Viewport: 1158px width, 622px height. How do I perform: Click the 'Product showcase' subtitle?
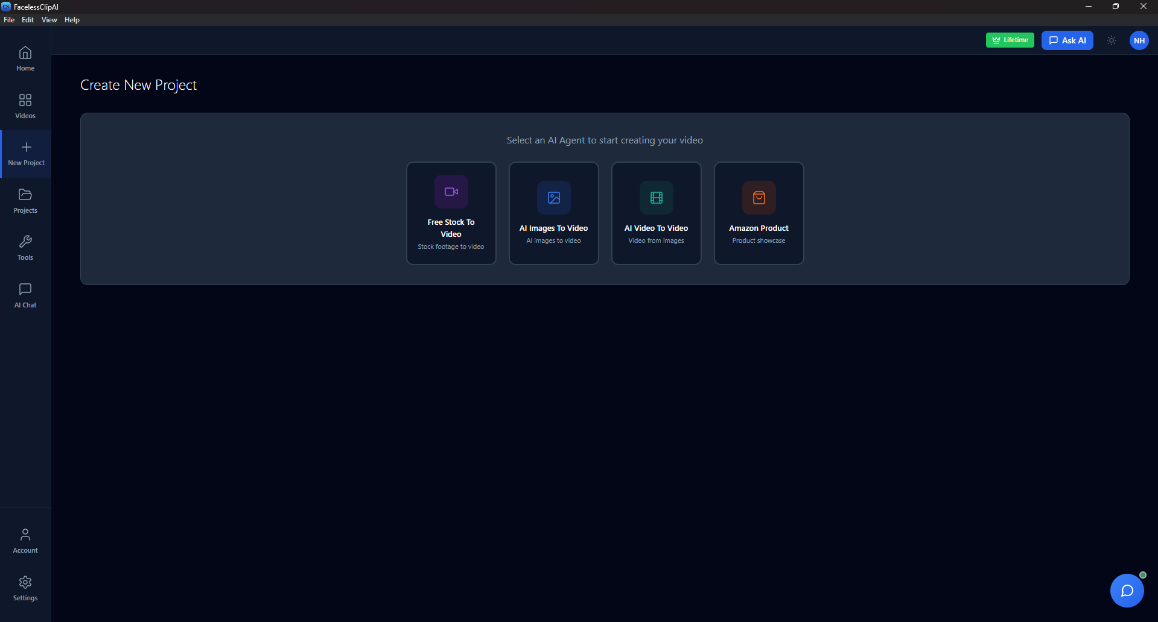[x=758, y=241]
